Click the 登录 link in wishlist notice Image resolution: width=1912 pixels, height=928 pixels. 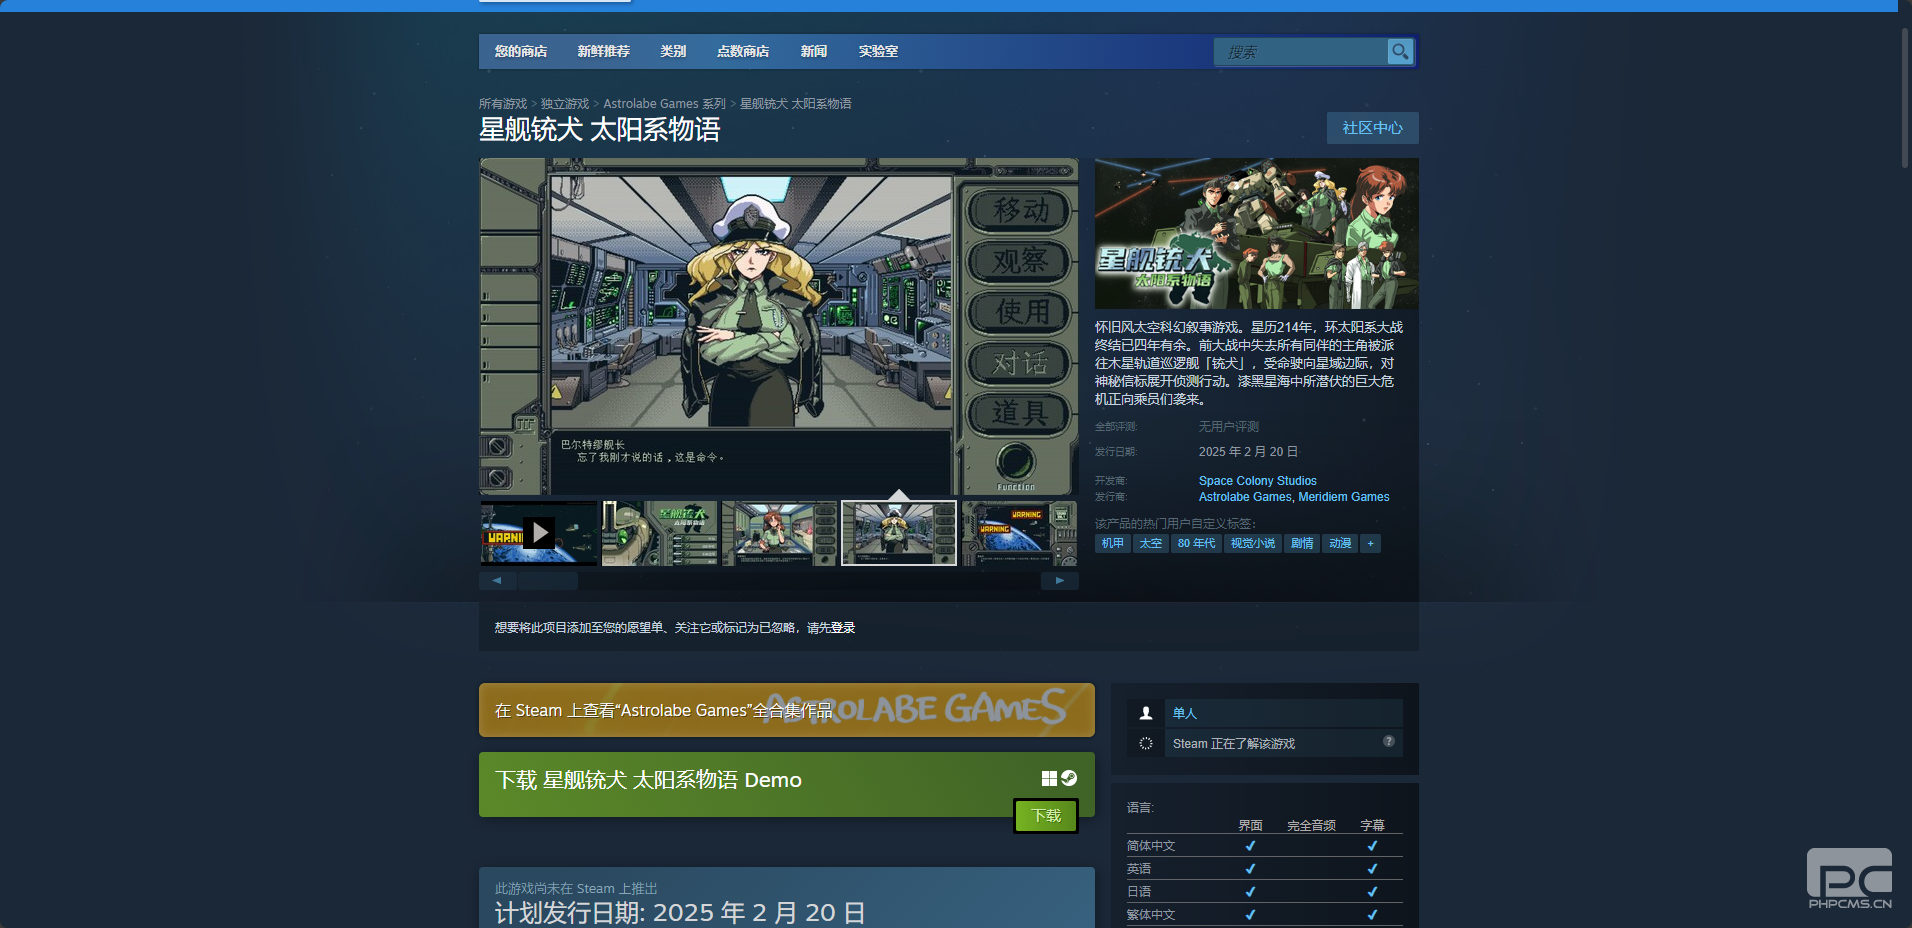click(x=843, y=628)
